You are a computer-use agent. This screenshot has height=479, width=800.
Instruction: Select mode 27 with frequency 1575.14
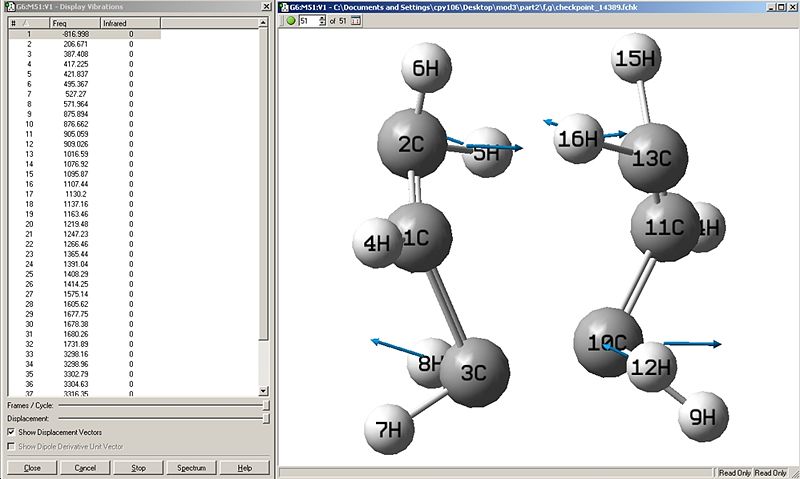pyautogui.click(x=85, y=294)
